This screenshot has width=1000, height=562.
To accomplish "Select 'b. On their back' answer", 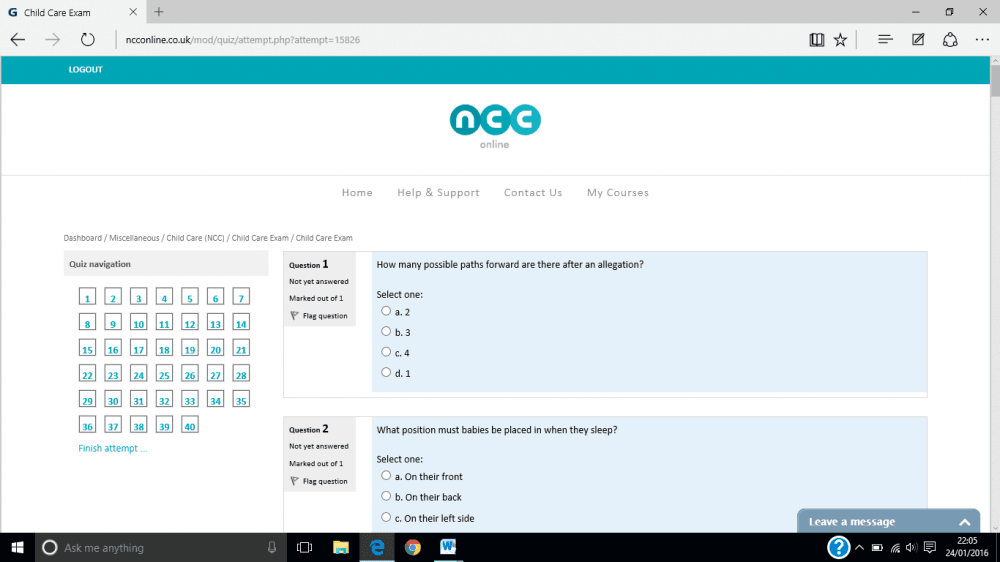I will coord(386,496).
